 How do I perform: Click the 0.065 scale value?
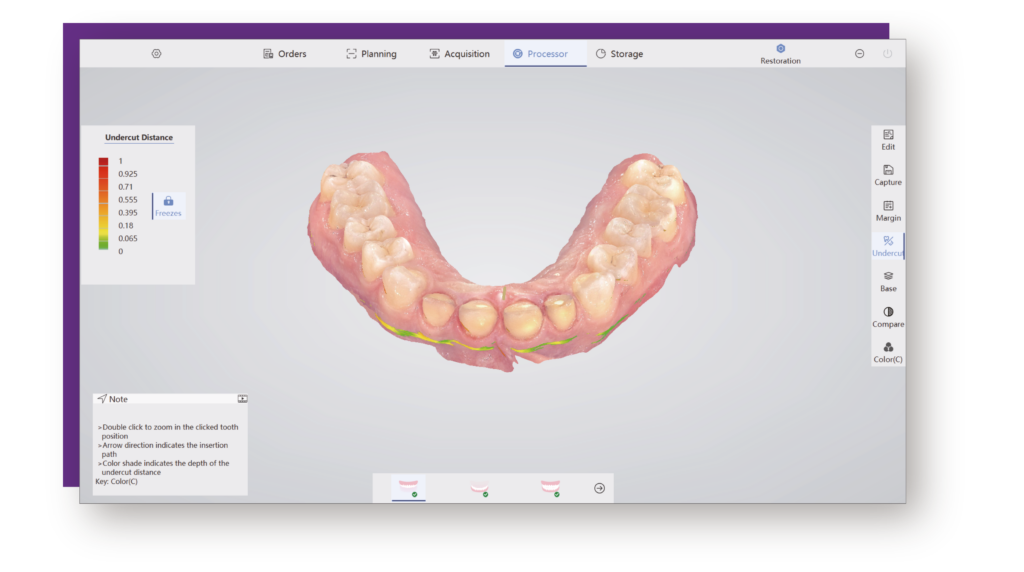point(128,238)
